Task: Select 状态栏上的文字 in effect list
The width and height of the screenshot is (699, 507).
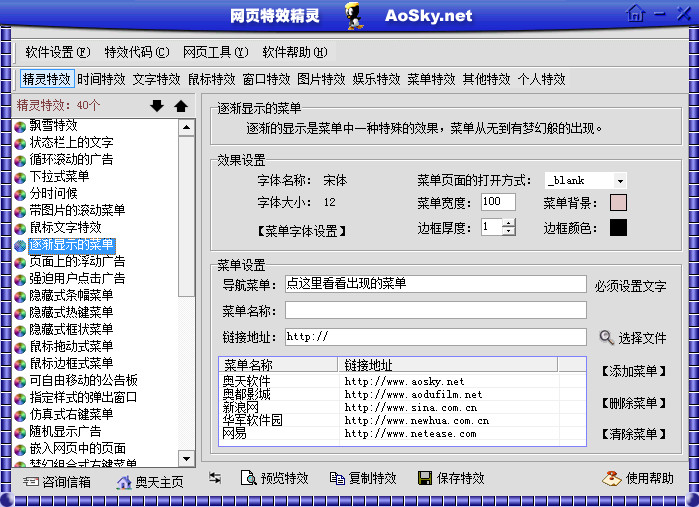Action: (x=71, y=143)
